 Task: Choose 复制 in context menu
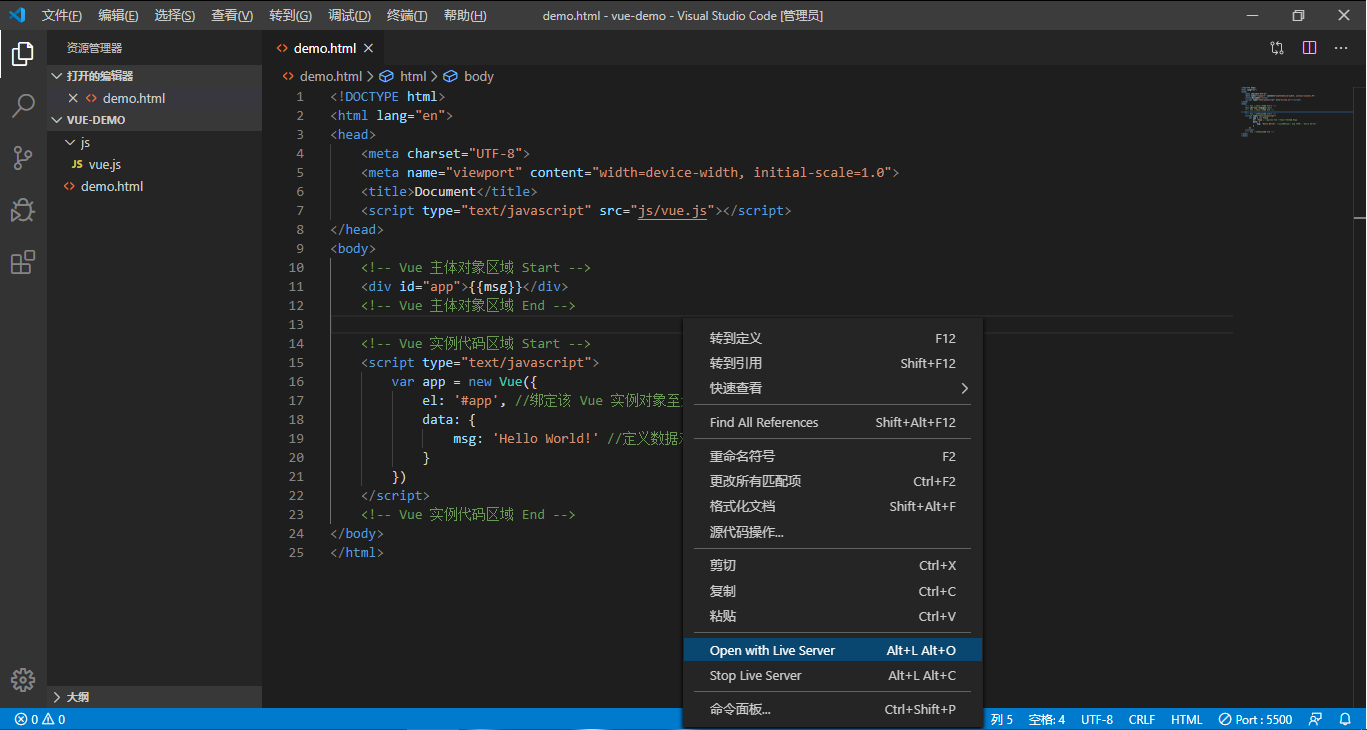click(x=832, y=591)
